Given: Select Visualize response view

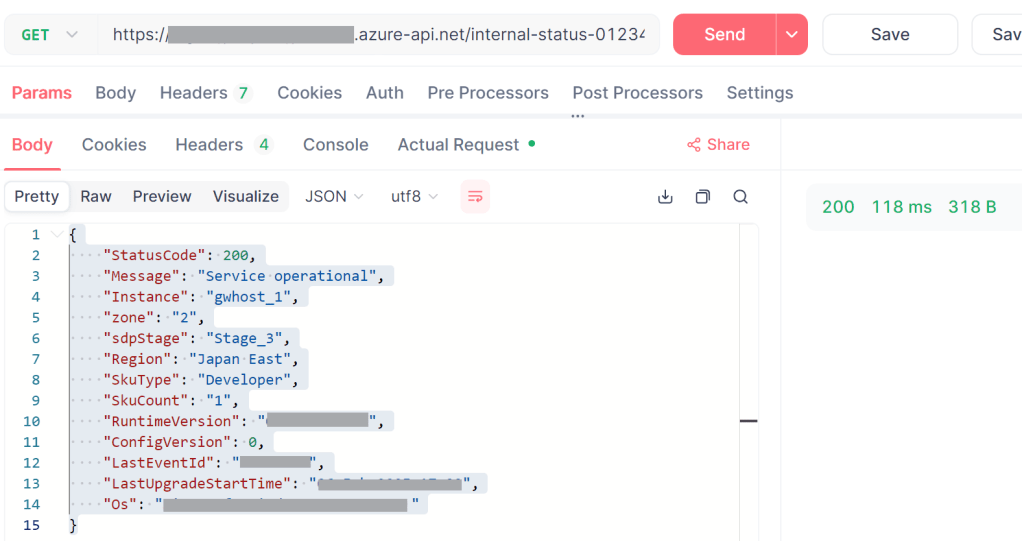Looking at the screenshot, I should pos(245,197).
